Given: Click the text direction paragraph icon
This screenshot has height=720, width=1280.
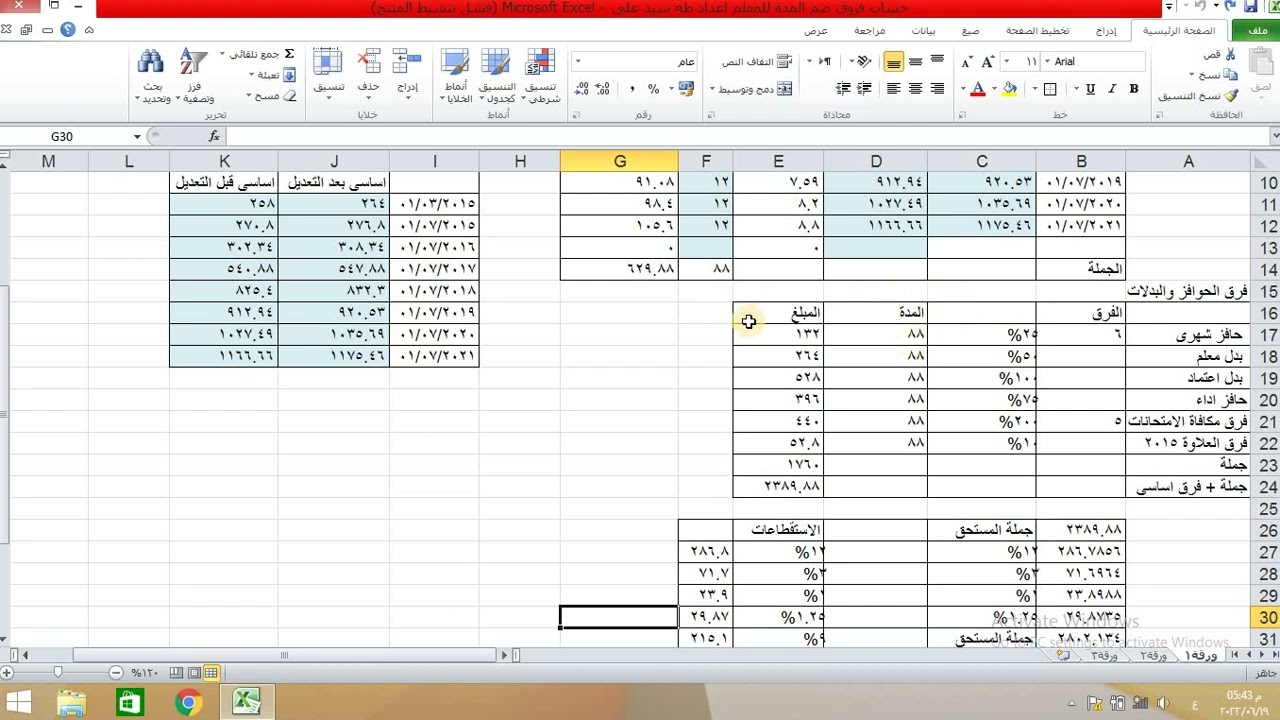Looking at the screenshot, I should [x=825, y=62].
